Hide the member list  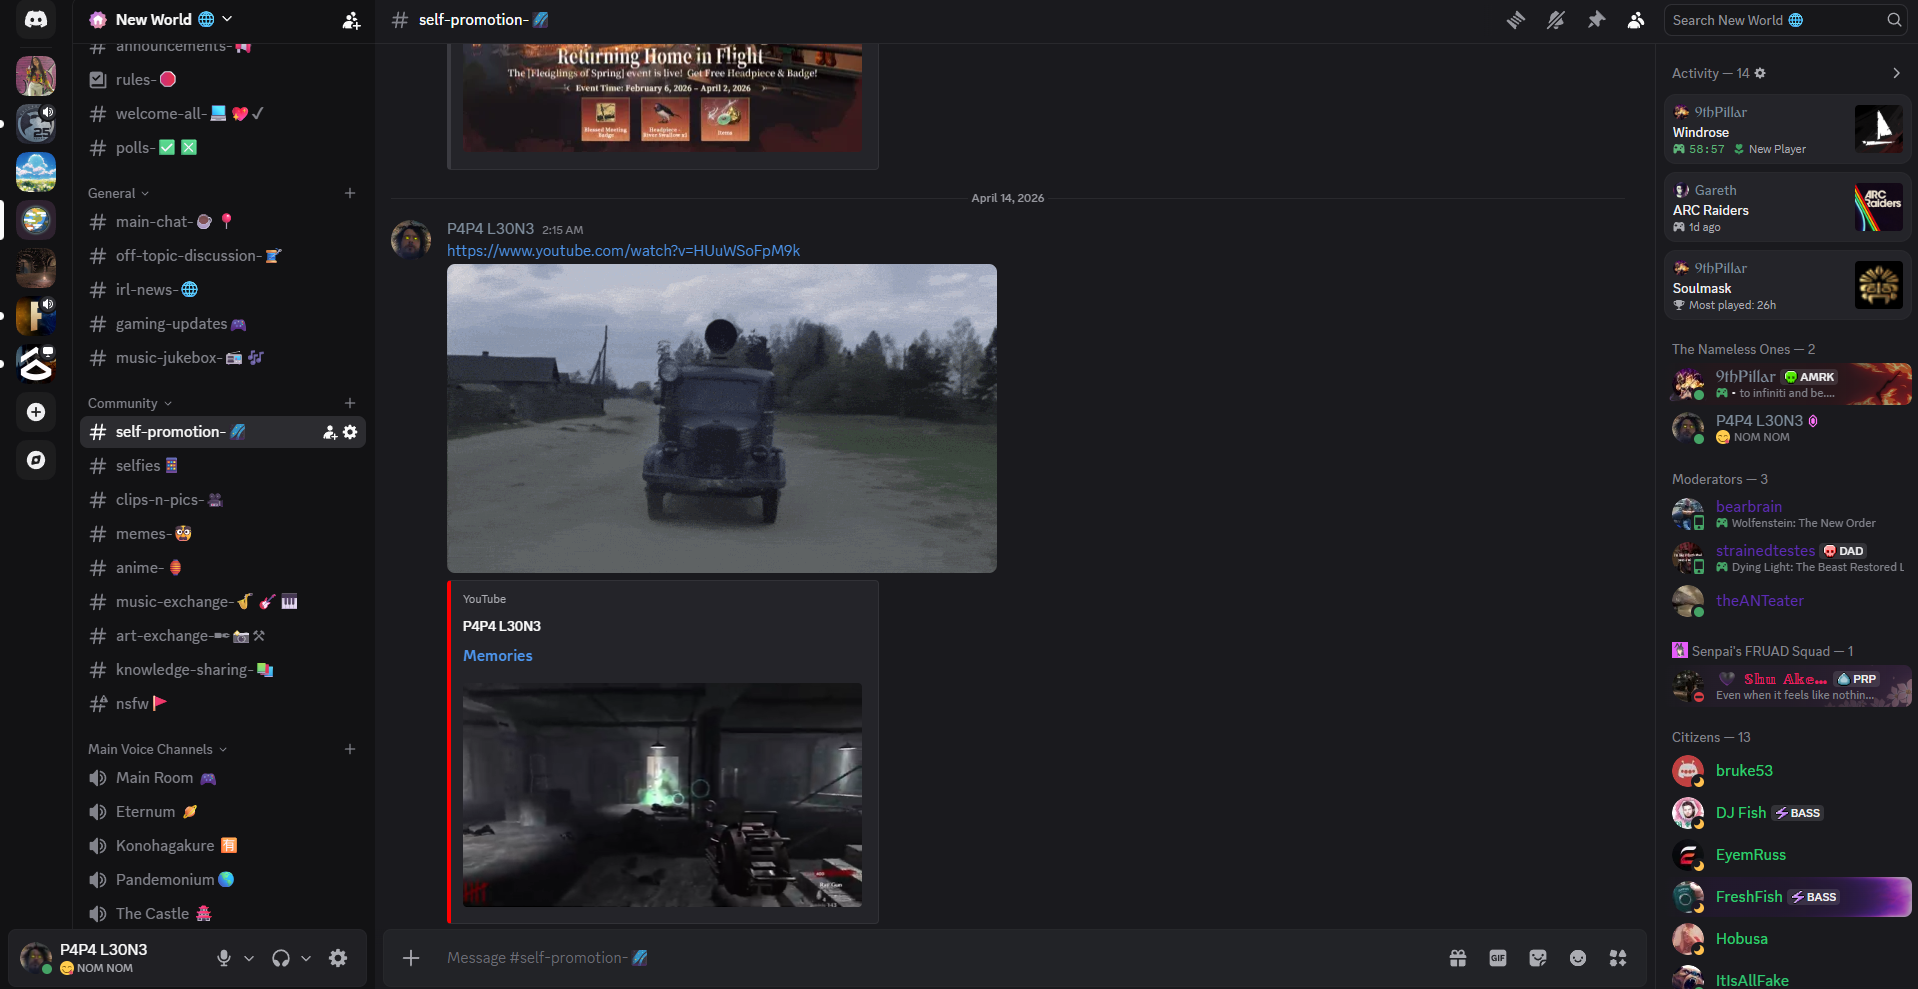1636,20
